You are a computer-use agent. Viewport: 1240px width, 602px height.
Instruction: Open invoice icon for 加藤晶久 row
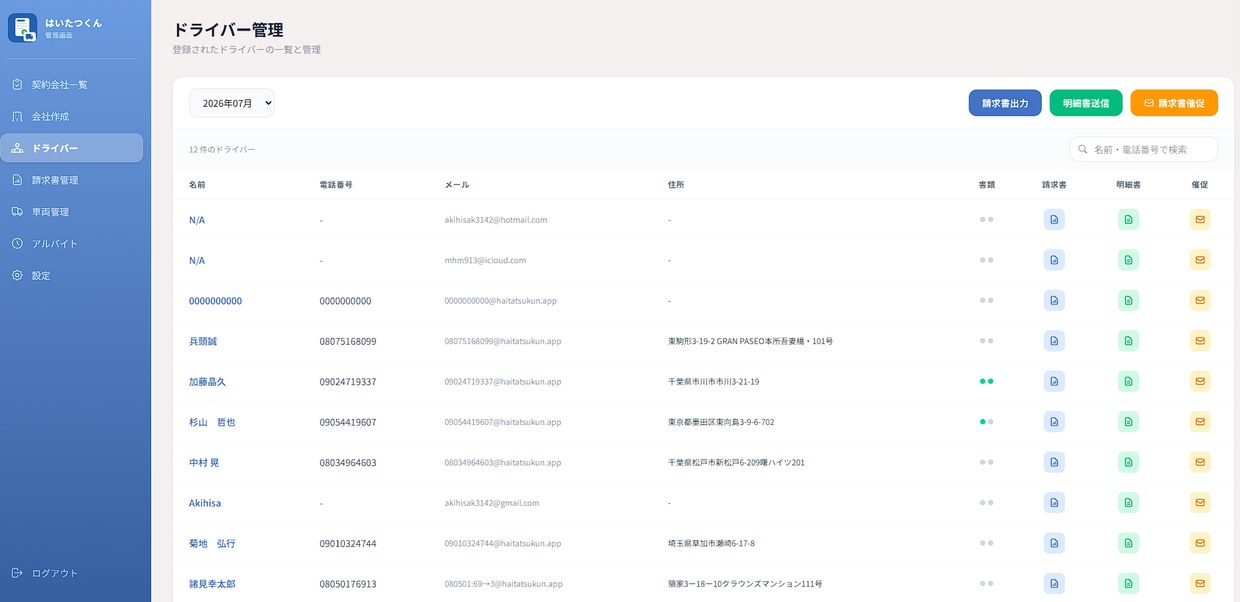1054,381
